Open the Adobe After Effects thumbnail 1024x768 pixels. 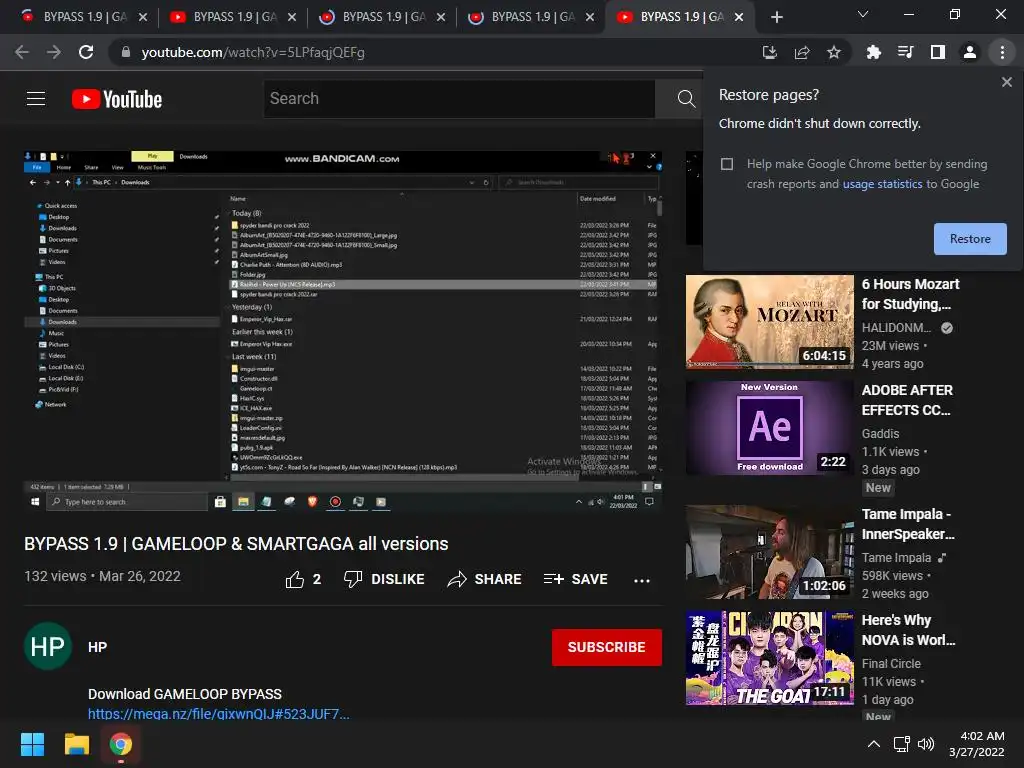[769, 428]
